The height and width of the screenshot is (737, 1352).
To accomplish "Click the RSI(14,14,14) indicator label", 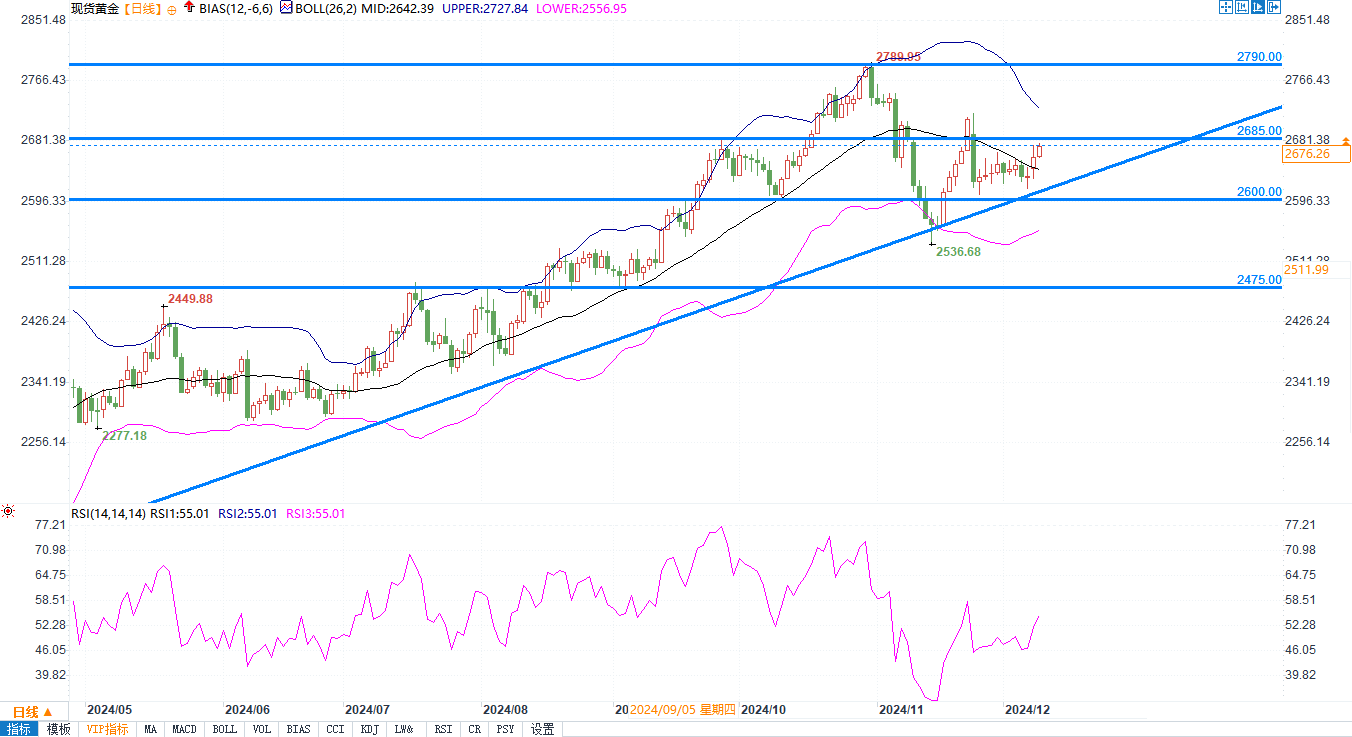I will click(107, 513).
